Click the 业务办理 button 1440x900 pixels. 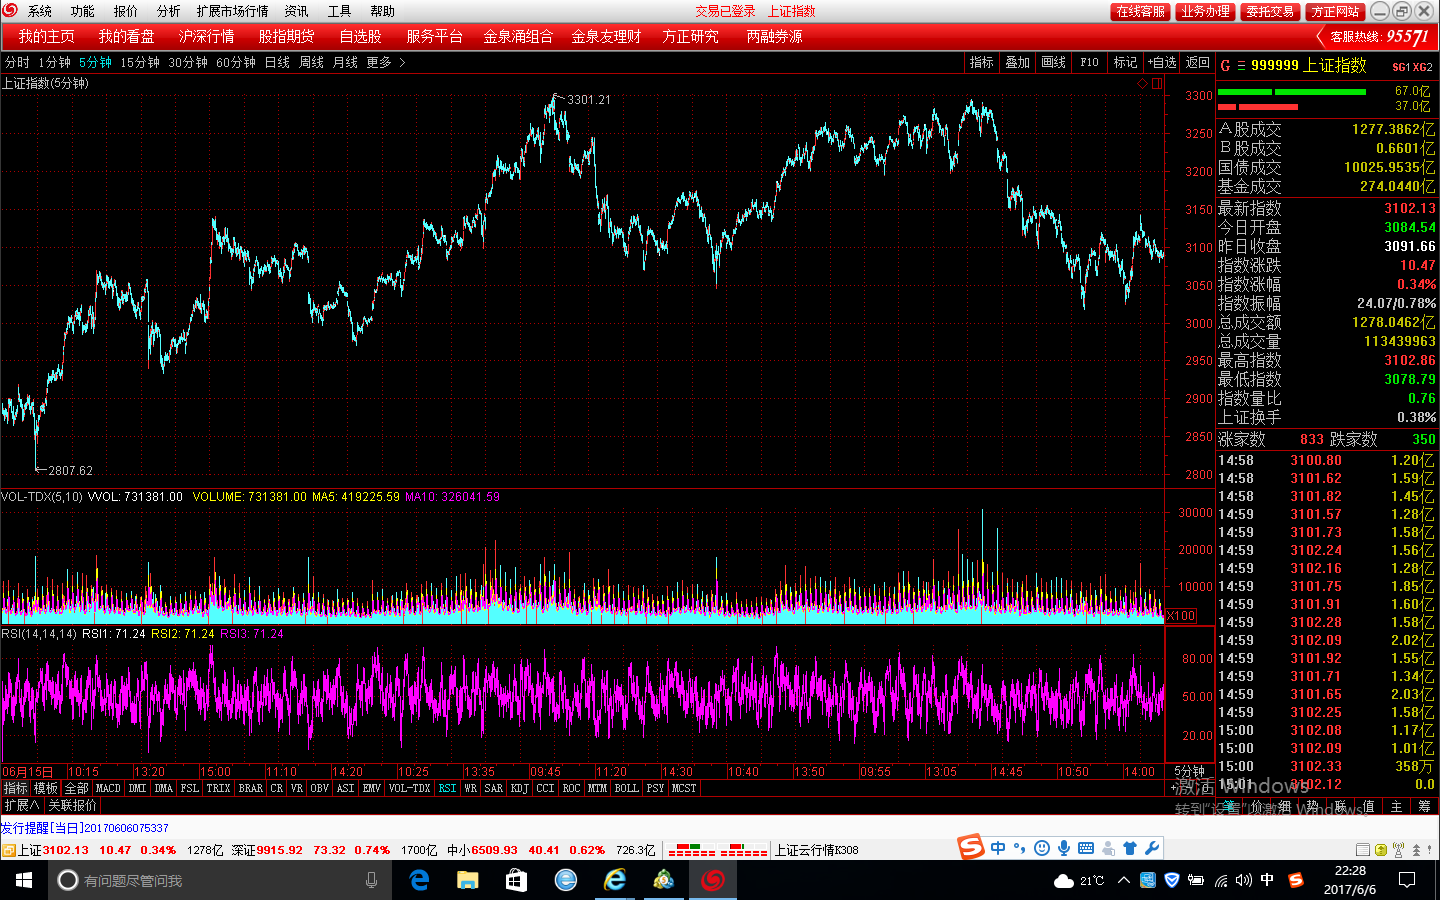(x=1205, y=11)
